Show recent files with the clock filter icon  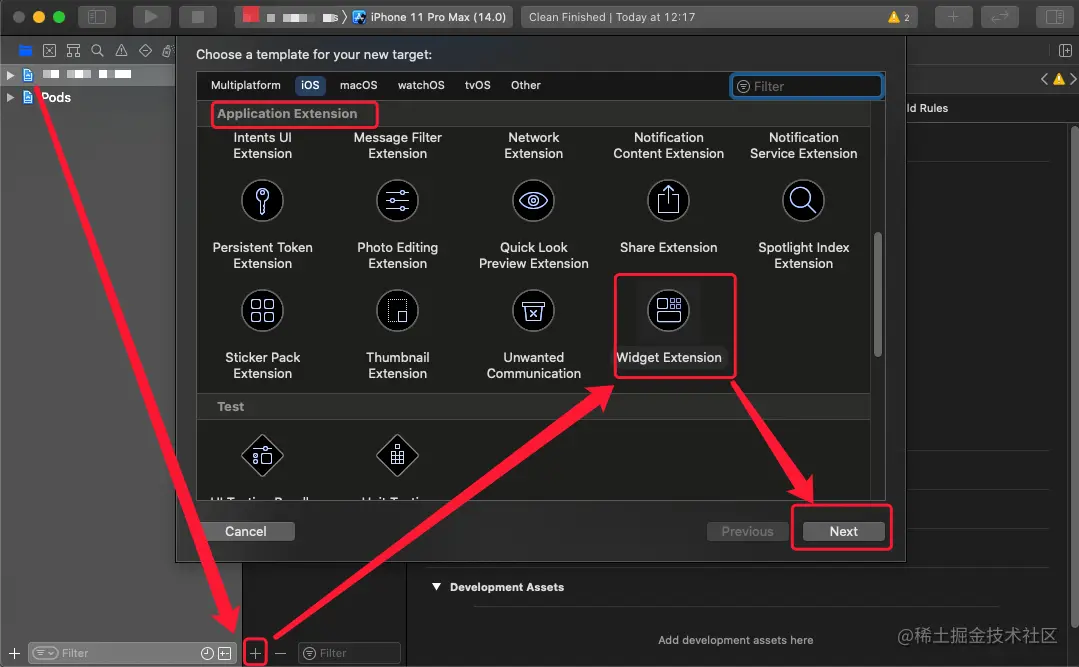click(x=206, y=653)
